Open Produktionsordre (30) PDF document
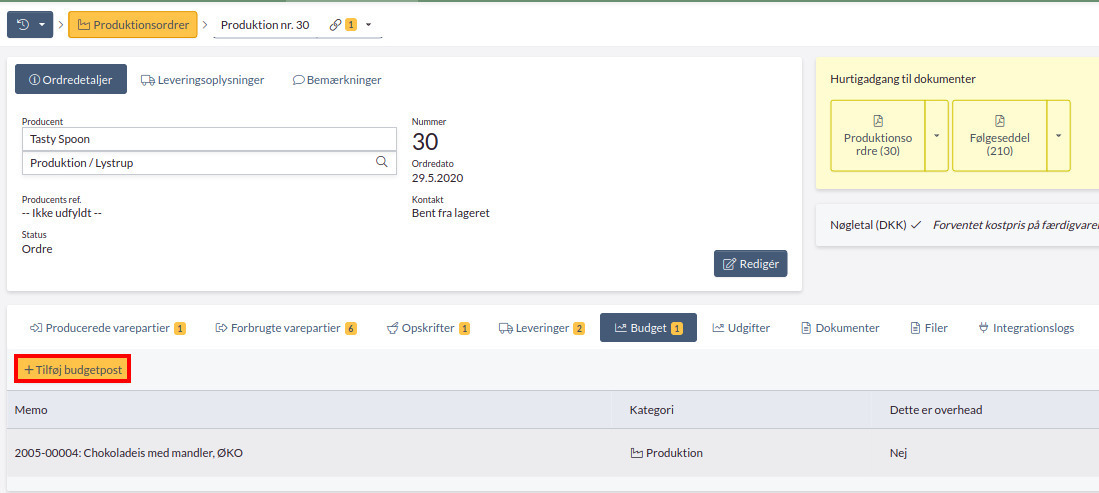 tap(877, 136)
